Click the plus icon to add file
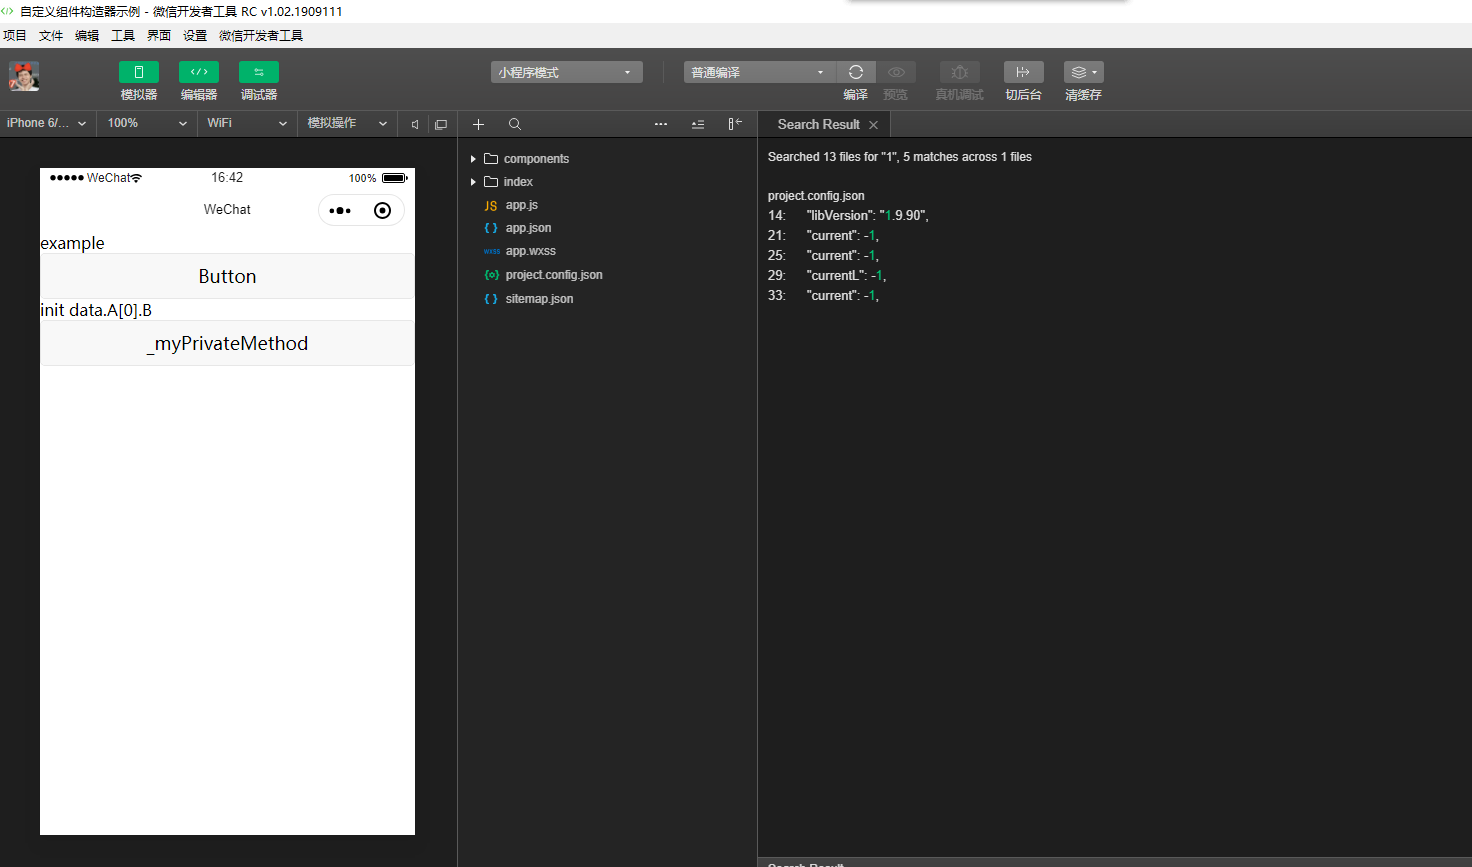1472x867 pixels. click(x=478, y=124)
